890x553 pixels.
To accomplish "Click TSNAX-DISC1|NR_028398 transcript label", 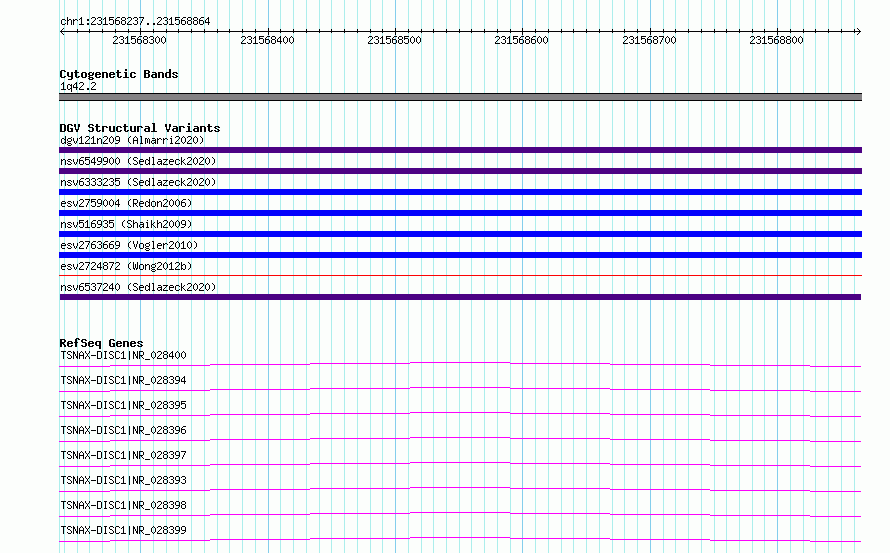I will pyautogui.click(x=123, y=505).
